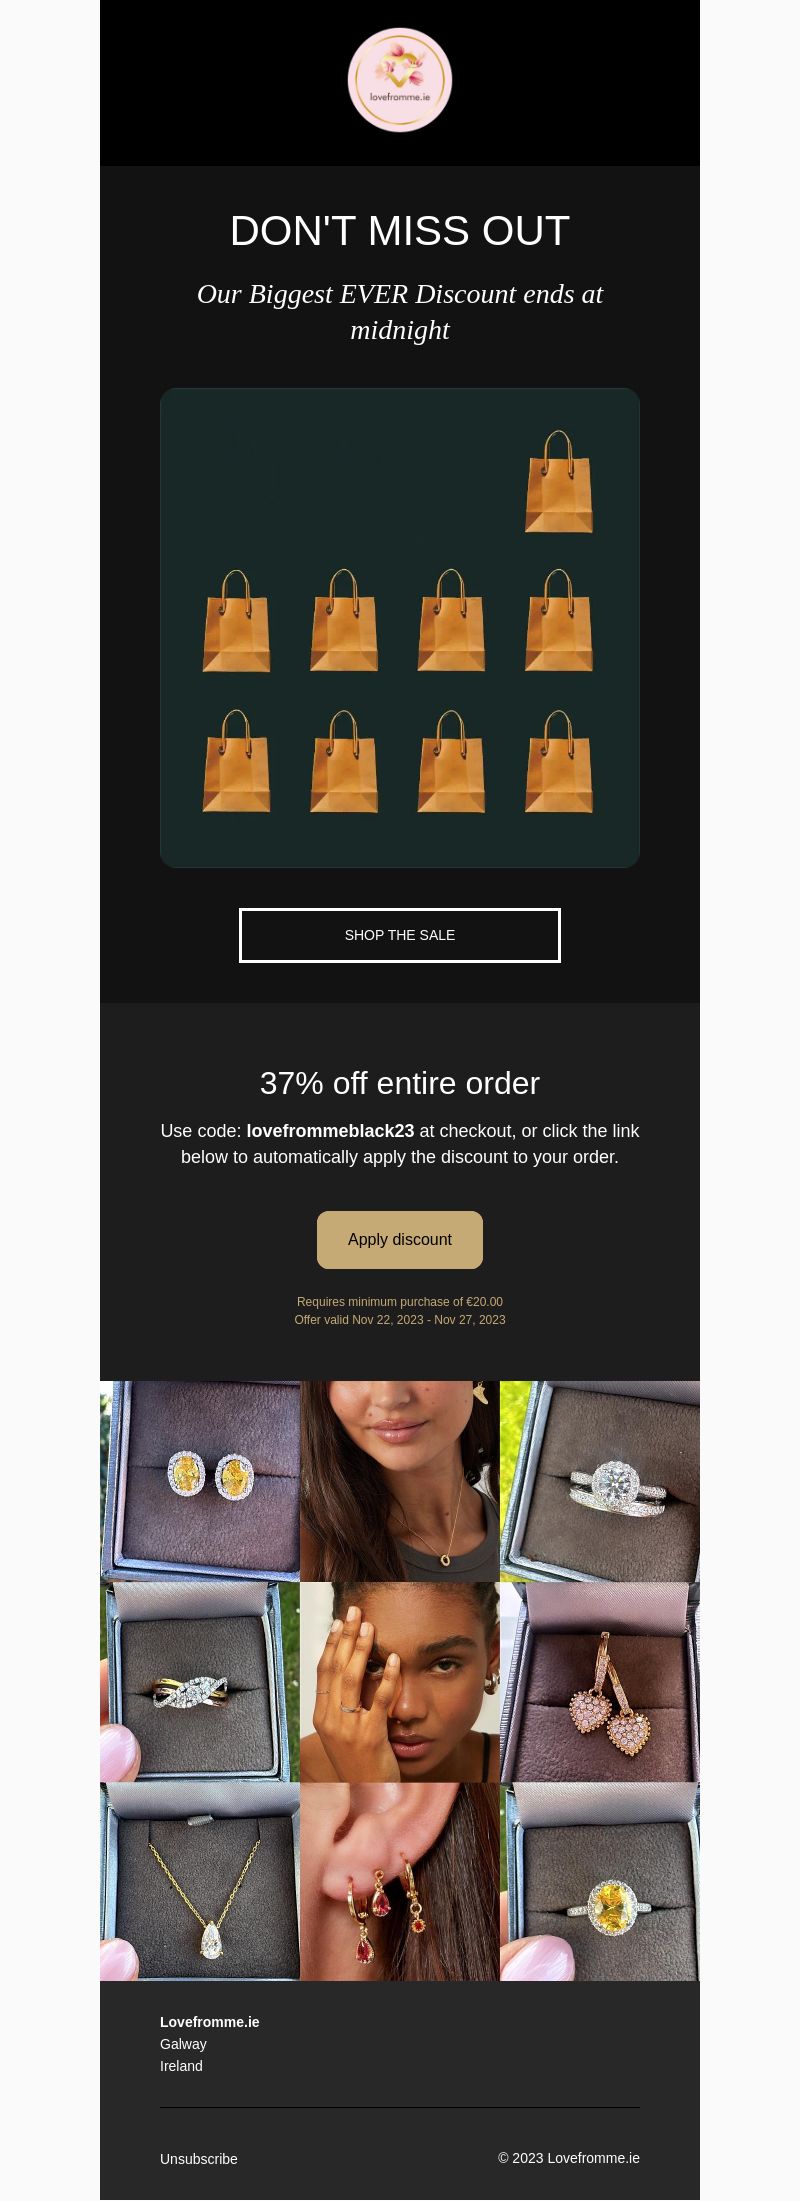The width and height of the screenshot is (800, 2201).
Task: Open the yellow oval stud earrings photo
Action: tap(200, 1481)
